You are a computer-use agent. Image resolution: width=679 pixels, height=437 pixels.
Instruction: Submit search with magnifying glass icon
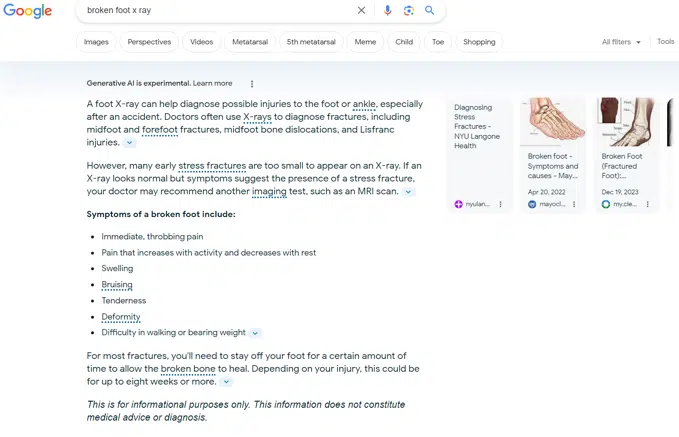tap(429, 10)
